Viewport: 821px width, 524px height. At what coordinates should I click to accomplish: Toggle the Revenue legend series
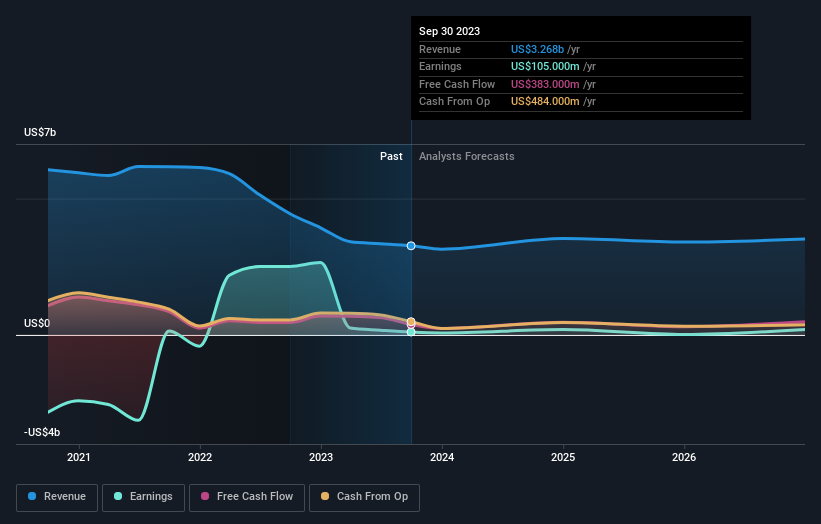57,497
